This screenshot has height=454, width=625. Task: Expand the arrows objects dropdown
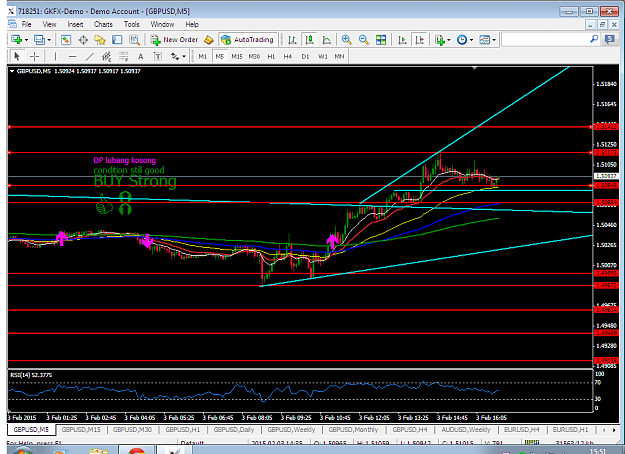[x=183, y=57]
